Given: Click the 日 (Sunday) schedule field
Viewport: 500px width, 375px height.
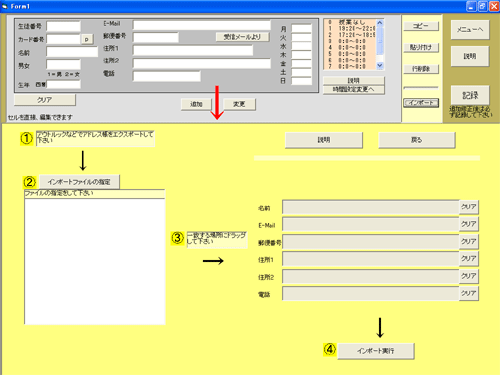Looking at the screenshot, I should 301,80.
